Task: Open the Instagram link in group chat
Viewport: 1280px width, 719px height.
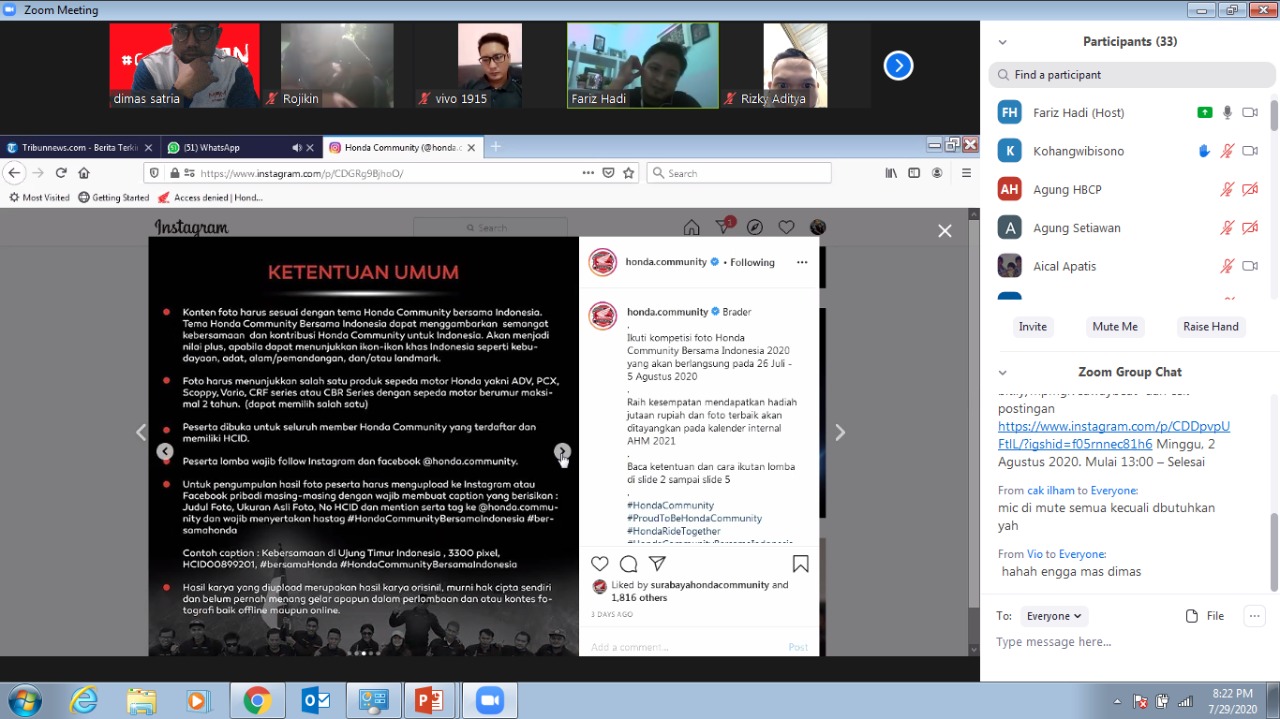Action: click(x=1114, y=435)
